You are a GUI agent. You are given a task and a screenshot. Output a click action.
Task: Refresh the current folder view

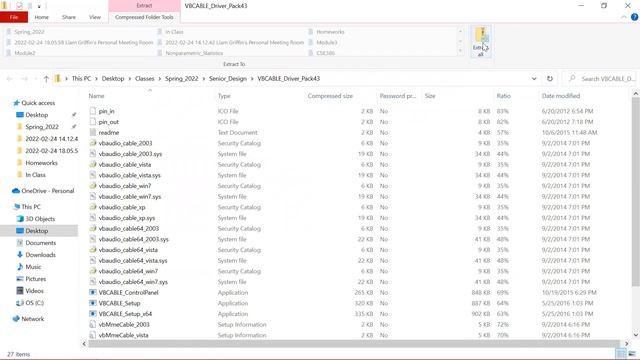pyautogui.click(x=550, y=79)
